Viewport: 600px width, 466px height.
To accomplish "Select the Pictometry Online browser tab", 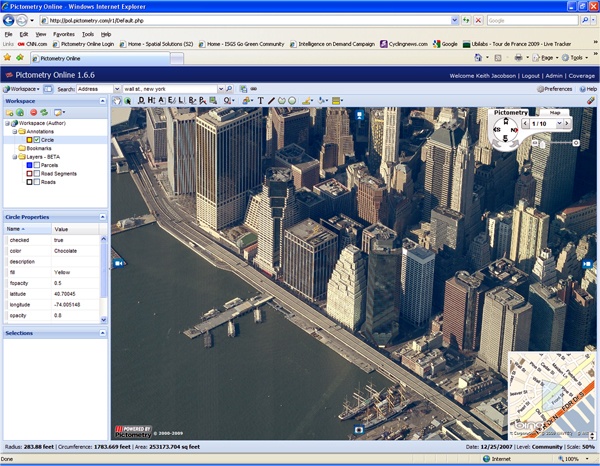I will click(x=100, y=58).
